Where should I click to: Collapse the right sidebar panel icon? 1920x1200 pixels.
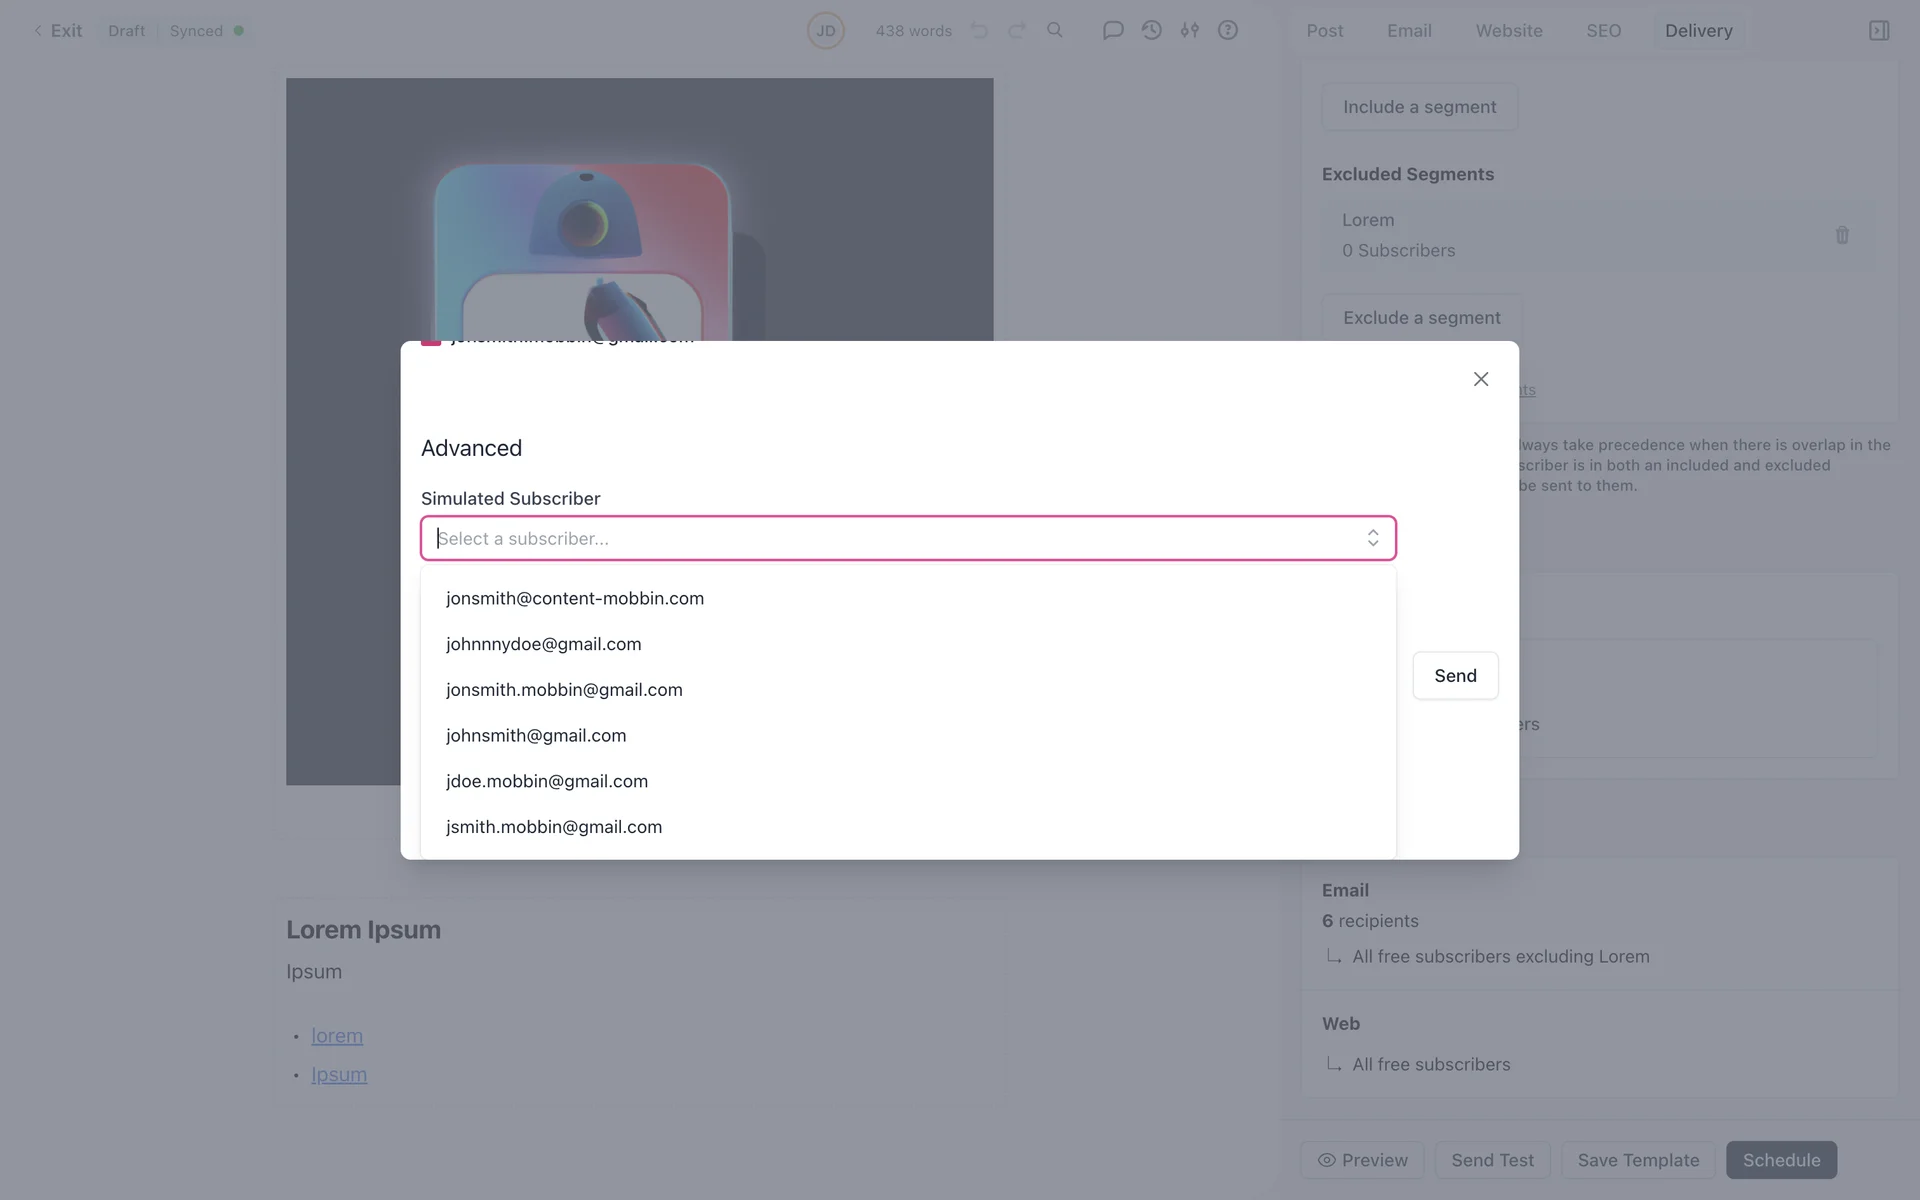coord(1879,31)
